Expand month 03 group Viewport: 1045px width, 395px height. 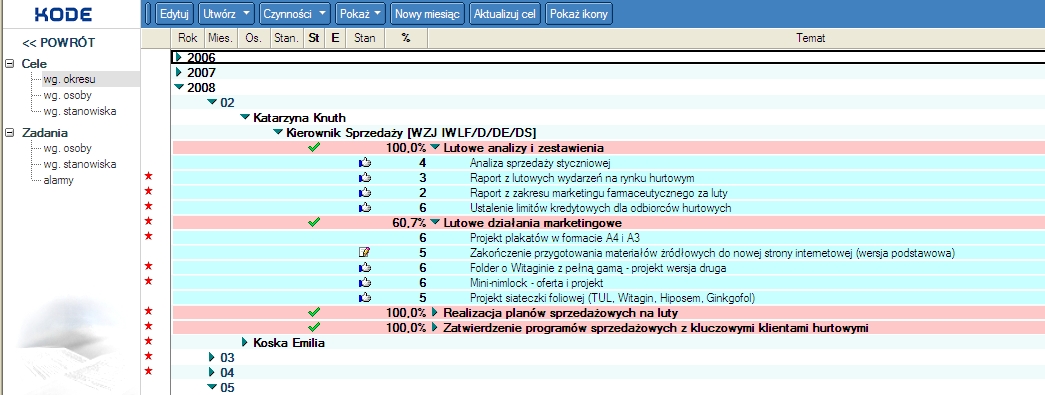tap(212, 358)
